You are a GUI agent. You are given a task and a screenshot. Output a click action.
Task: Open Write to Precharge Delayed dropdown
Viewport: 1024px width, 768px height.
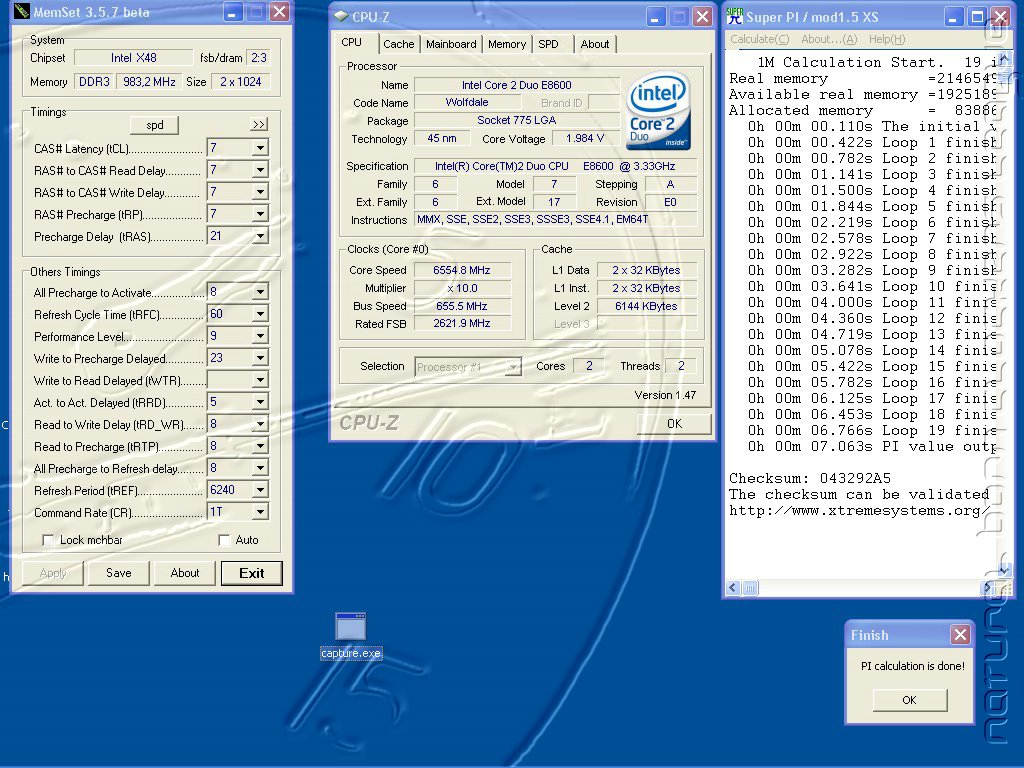[x=260, y=358]
